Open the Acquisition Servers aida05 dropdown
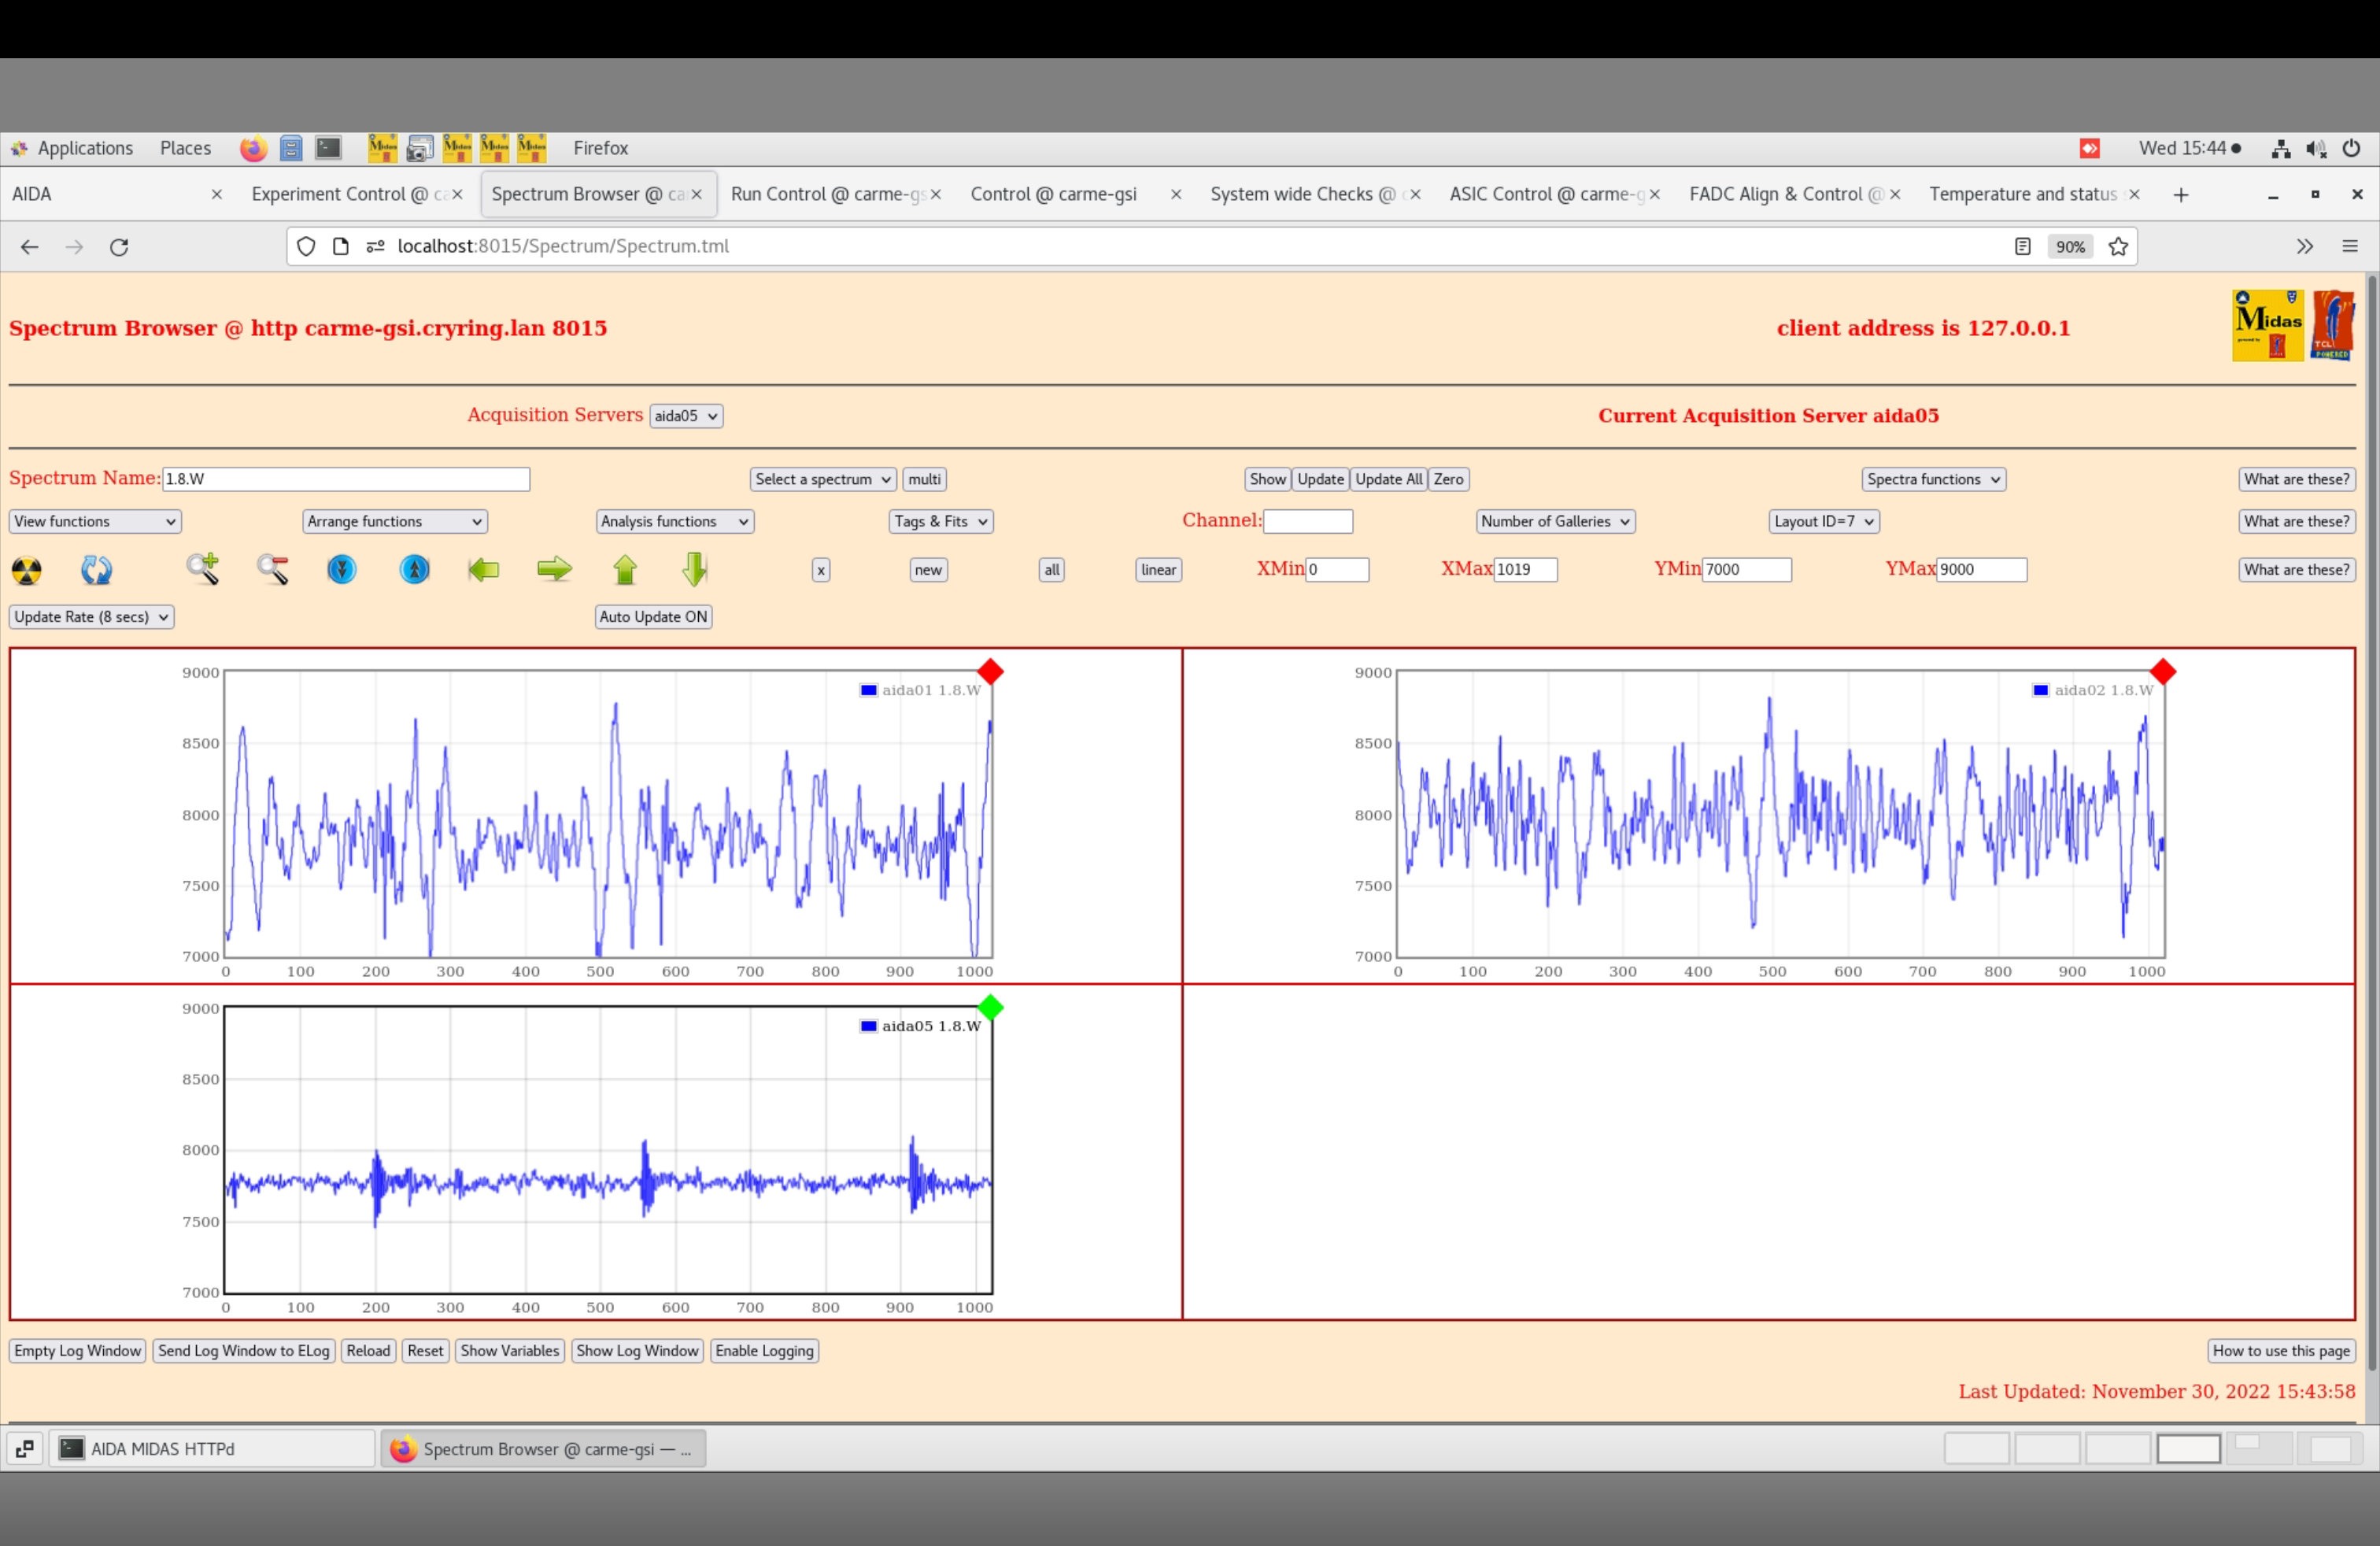 686,416
